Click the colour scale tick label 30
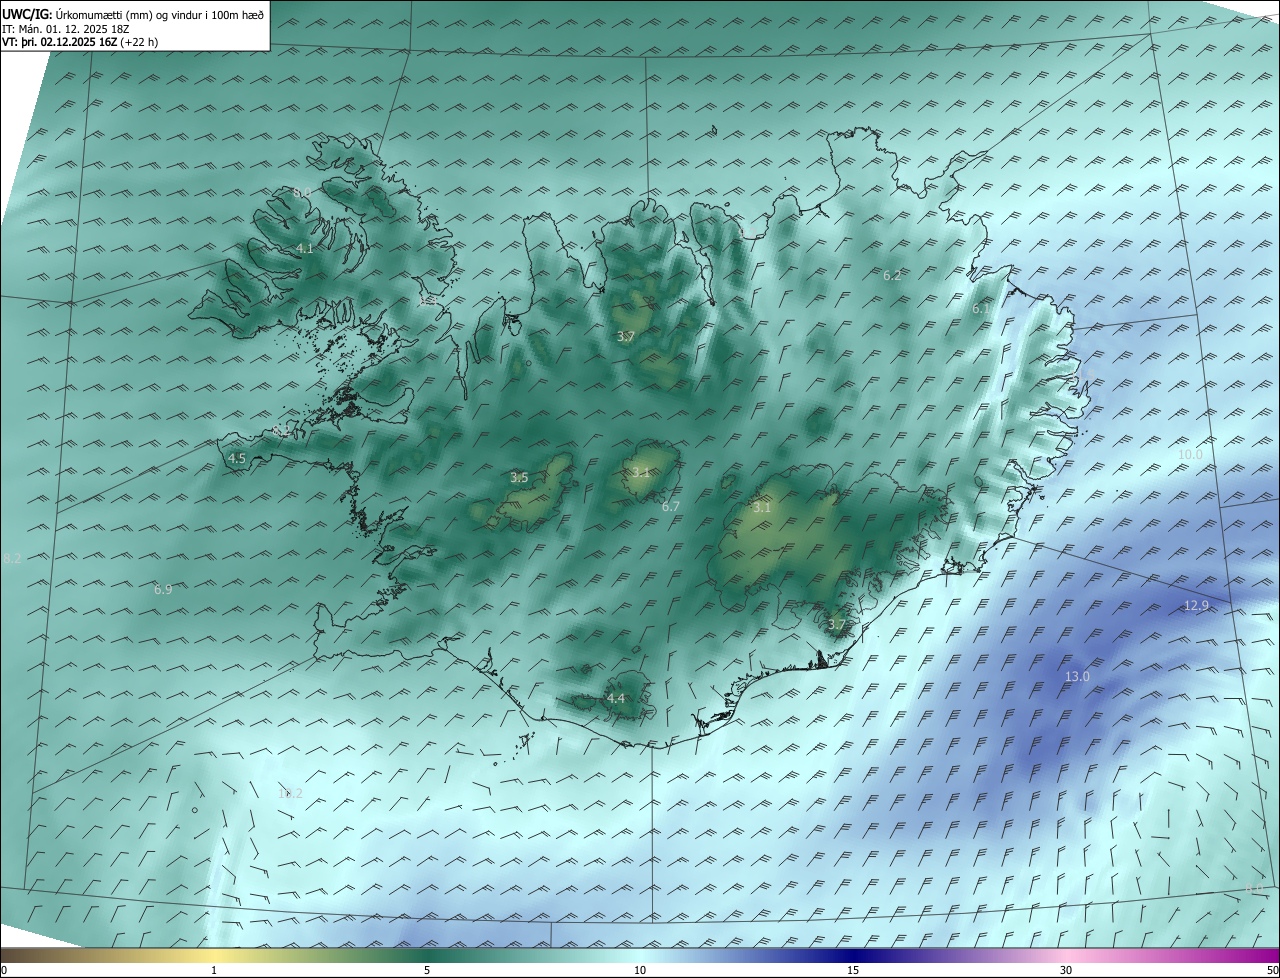Screen dimensions: 1280x978 click(1066, 970)
